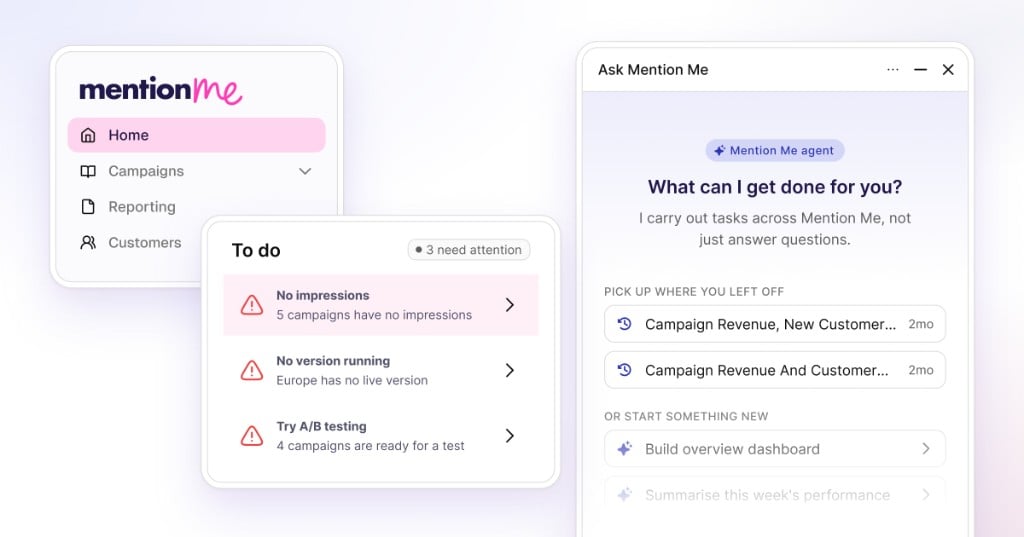The width and height of the screenshot is (1024, 537).
Task: Click history icon beside Campaign Revenue And Customer
Action: (625, 370)
